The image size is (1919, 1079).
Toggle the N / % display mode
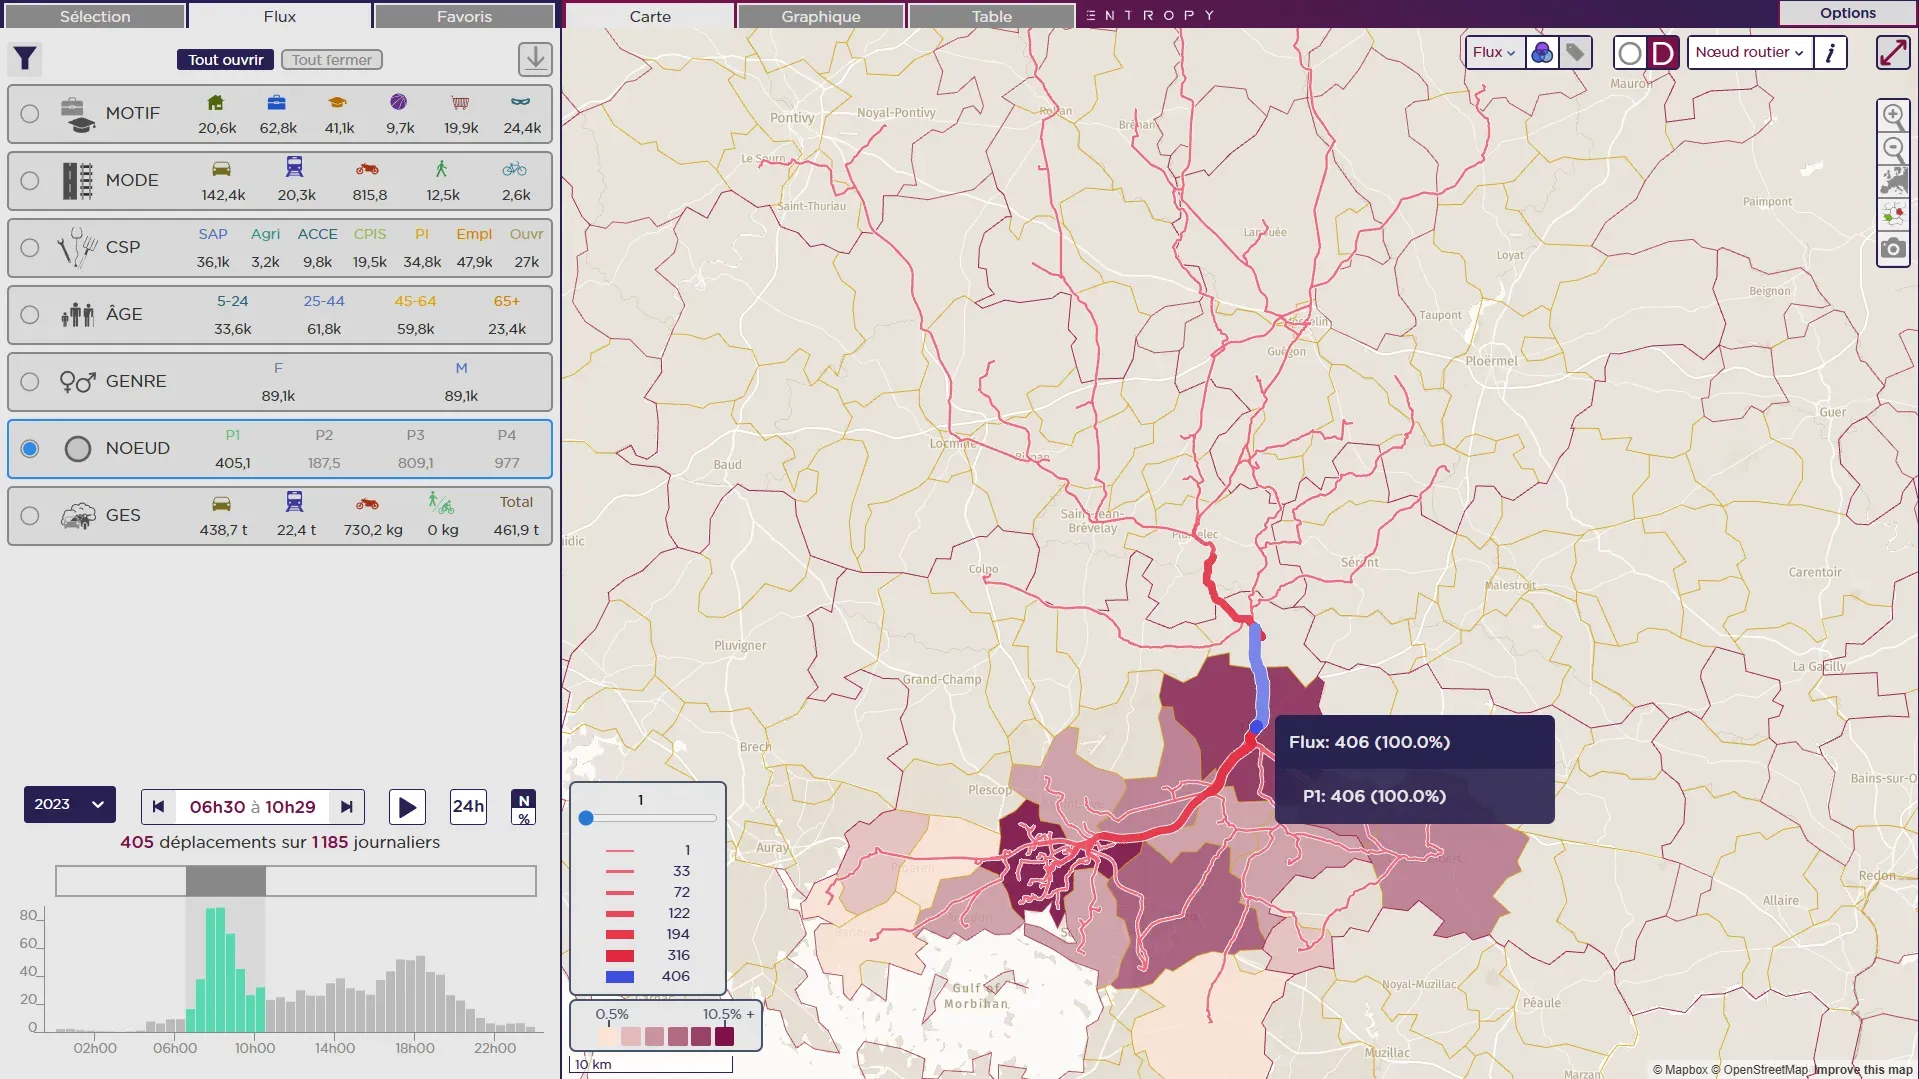(524, 808)
